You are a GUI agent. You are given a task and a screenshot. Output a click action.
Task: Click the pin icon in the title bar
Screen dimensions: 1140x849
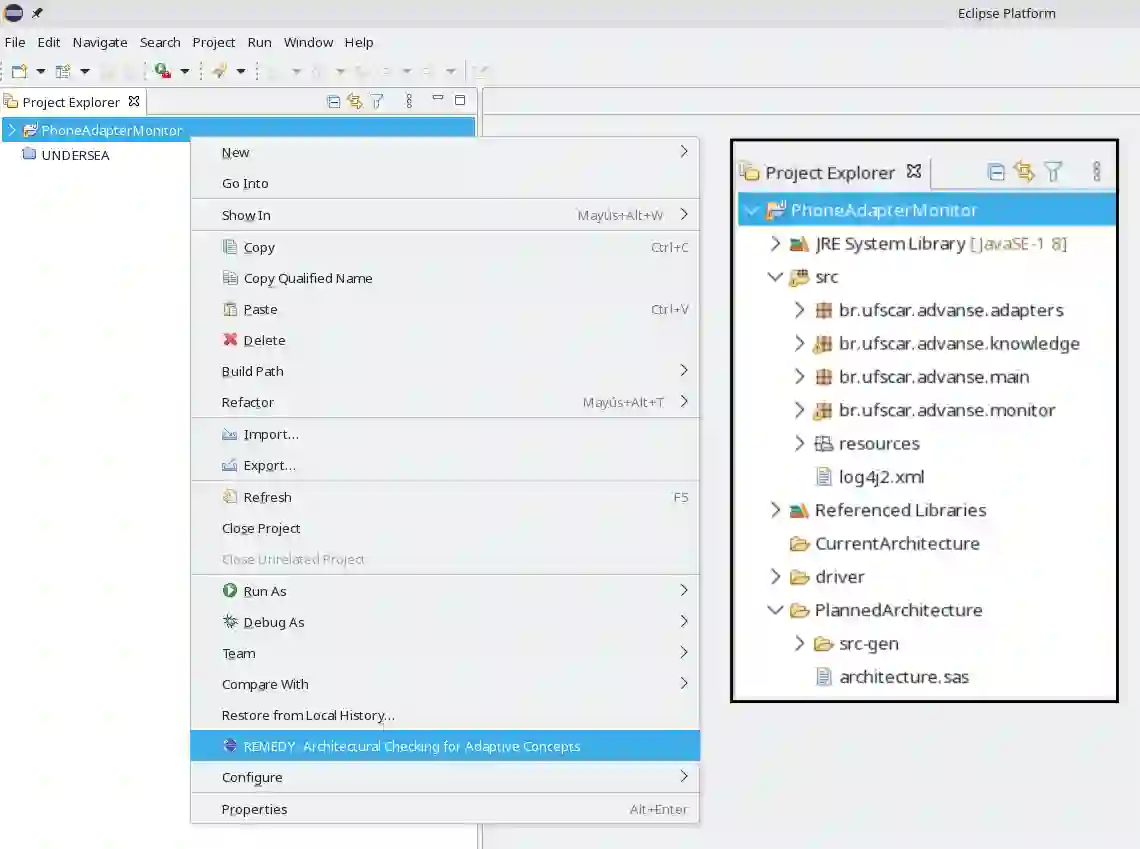coord(38,13)
